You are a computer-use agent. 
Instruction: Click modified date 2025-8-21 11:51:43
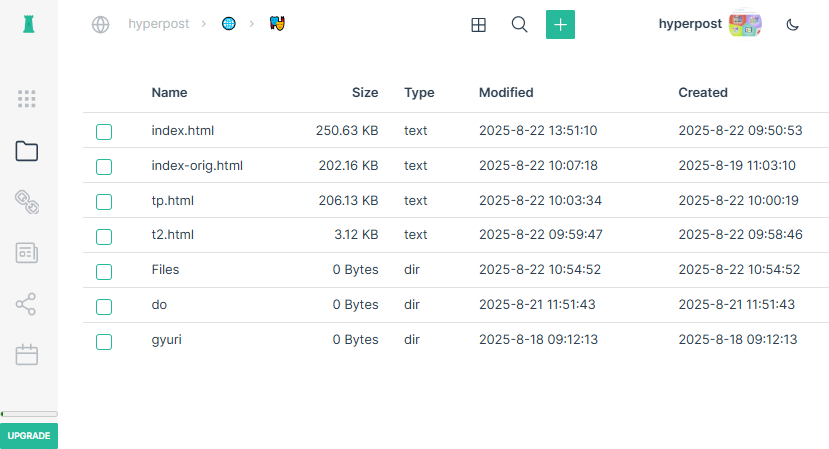click(x=537, y=305)
